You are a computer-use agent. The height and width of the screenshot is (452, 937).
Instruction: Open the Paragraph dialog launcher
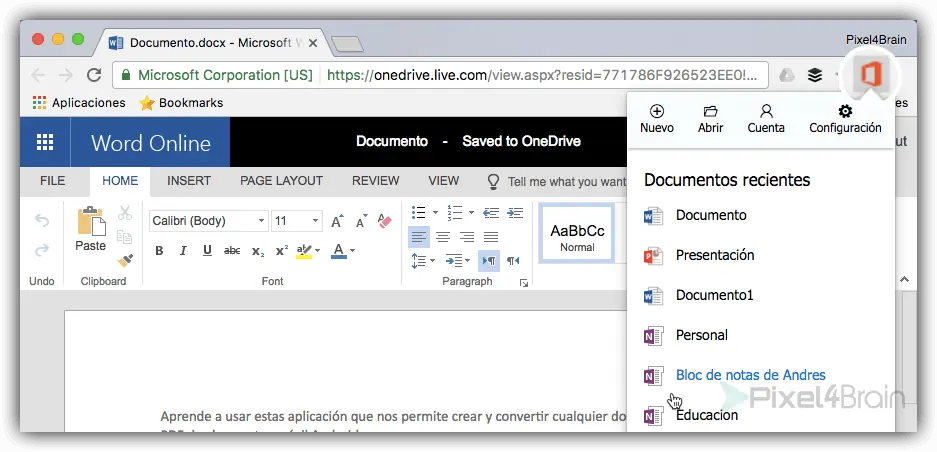tap(524, 283)
